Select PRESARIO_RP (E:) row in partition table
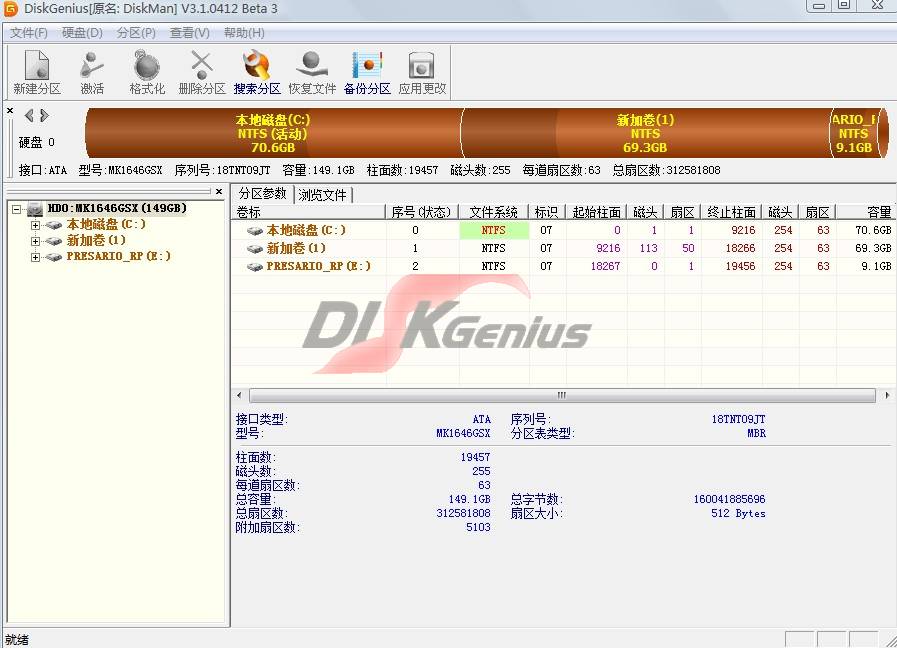897x648 pixels. (563, 266)
